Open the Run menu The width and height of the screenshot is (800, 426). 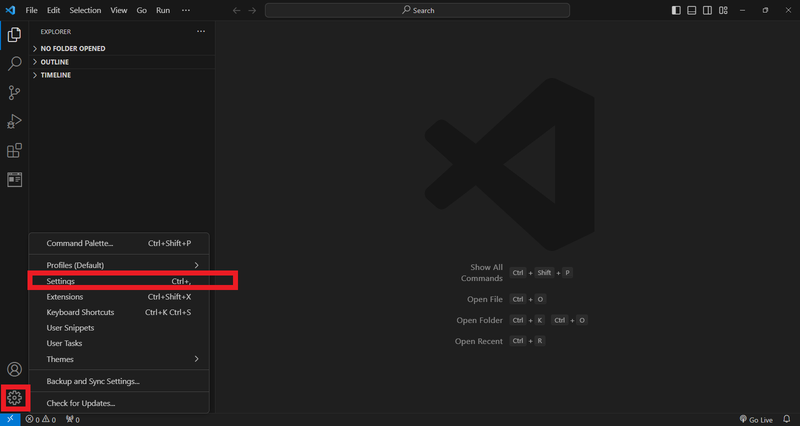[x=163, y=10]
